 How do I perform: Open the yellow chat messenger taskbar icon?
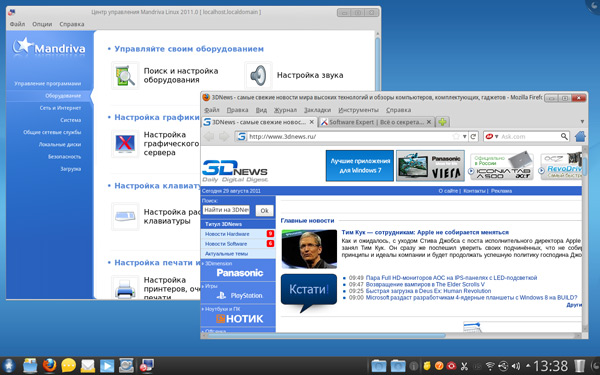click(x=68, y=366)
